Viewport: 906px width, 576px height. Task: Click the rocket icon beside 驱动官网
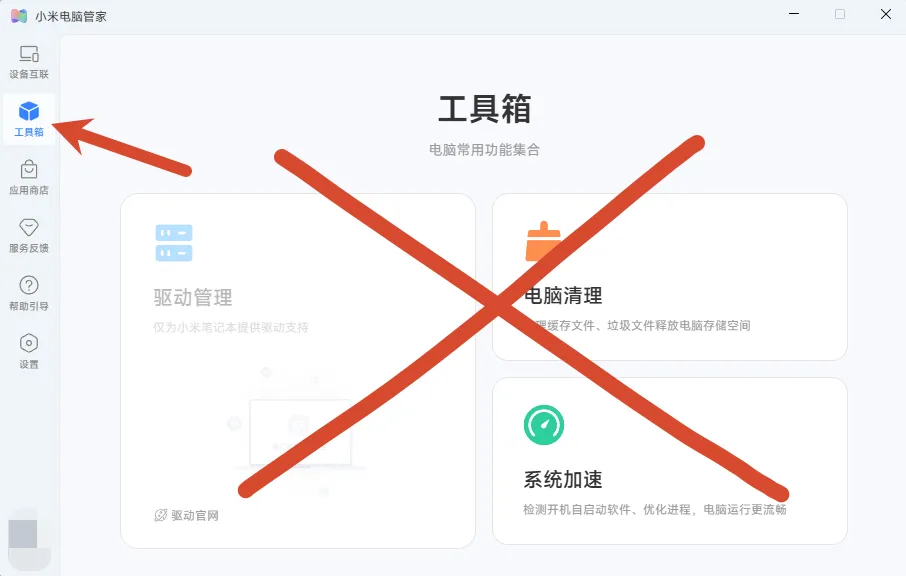pos(161,515)
